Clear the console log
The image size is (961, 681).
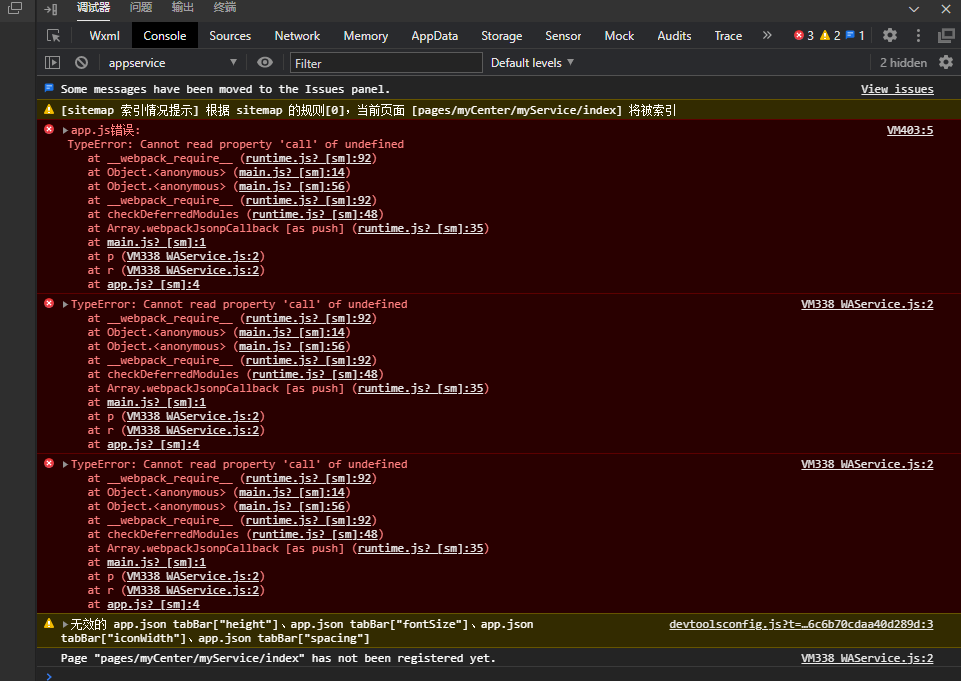click(x=81, y=63)
